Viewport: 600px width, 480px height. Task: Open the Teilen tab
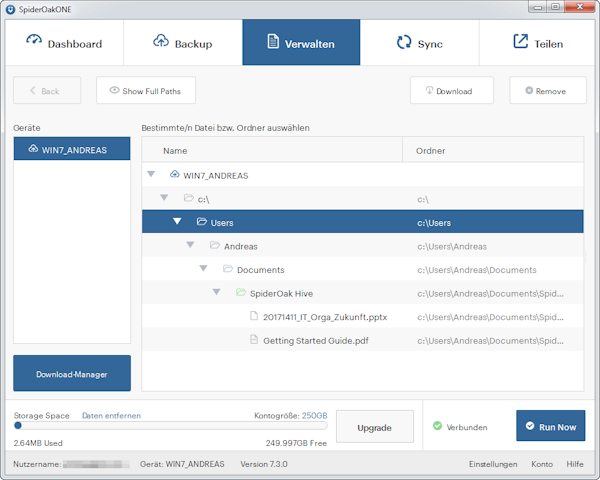point(537,42)
